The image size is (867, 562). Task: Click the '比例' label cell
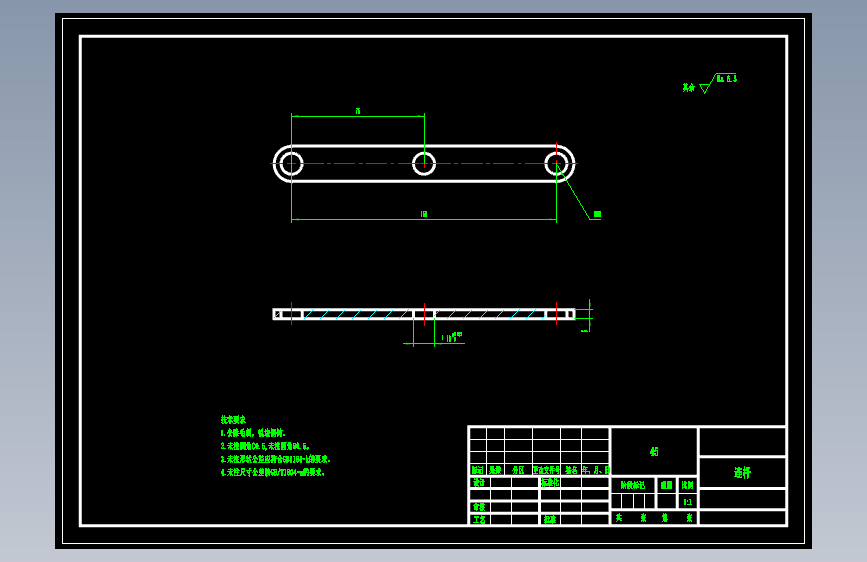coord(687,485)
